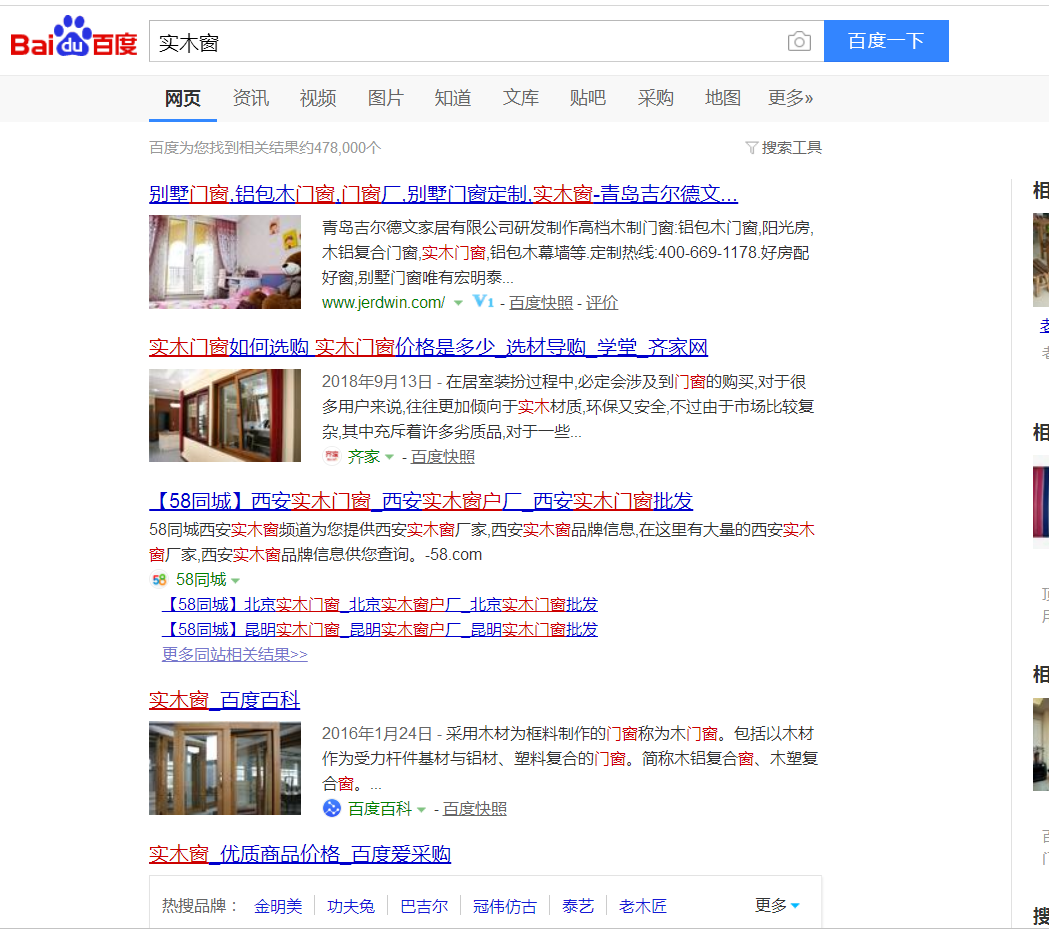Click the 齐家 source name
Image resolution: width=1049 pixels, height=933 pixels.
click(363, 457)
